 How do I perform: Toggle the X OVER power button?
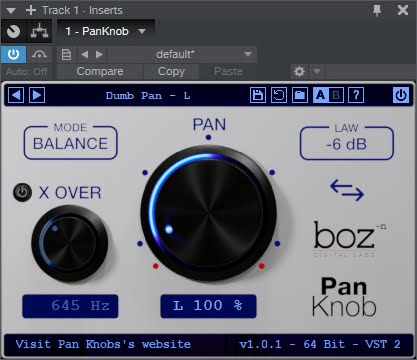click(22, 192)
